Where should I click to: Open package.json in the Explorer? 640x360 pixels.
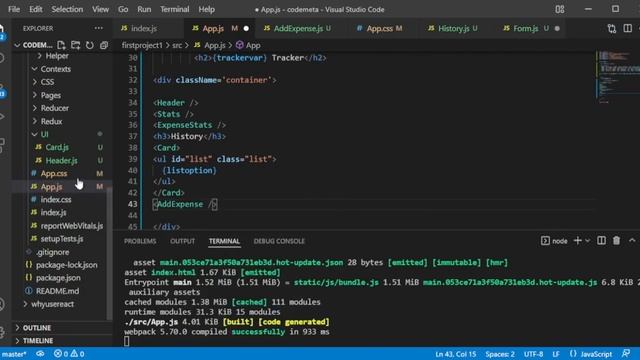click(x=58, y=278)
